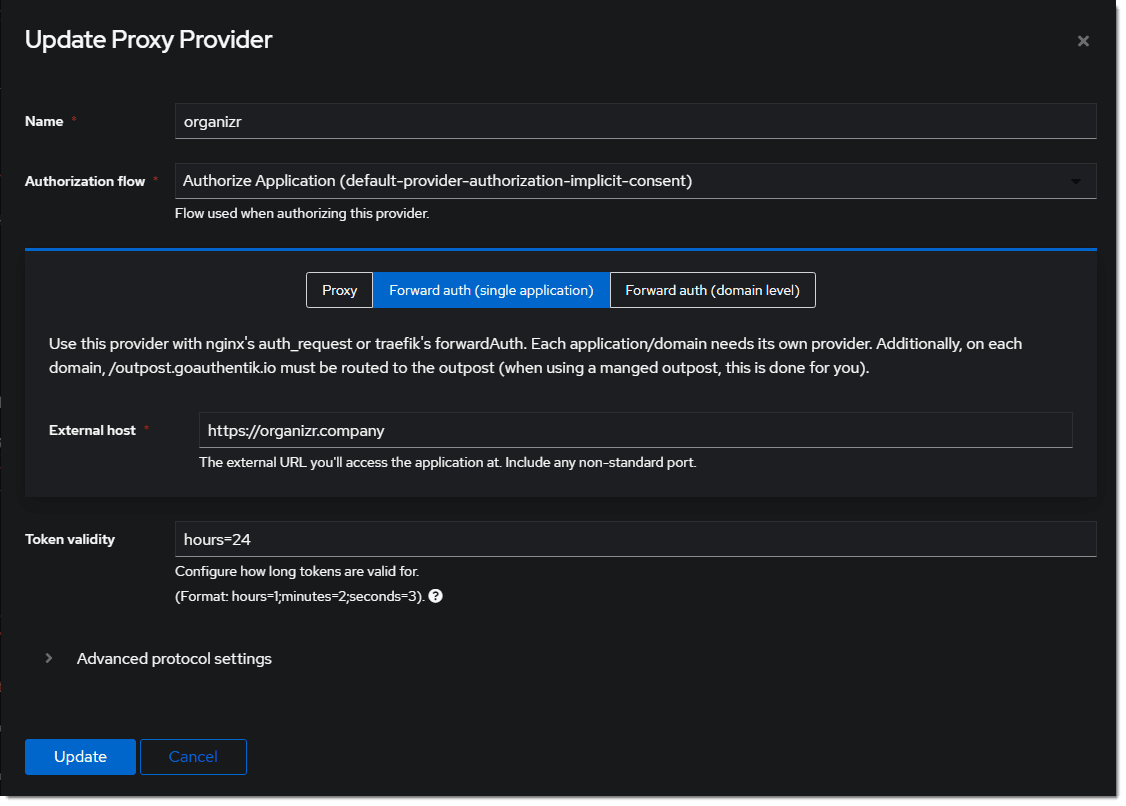Focus the Name field containing organizr
Screen dimensions: 1126x806
(635, 121)
